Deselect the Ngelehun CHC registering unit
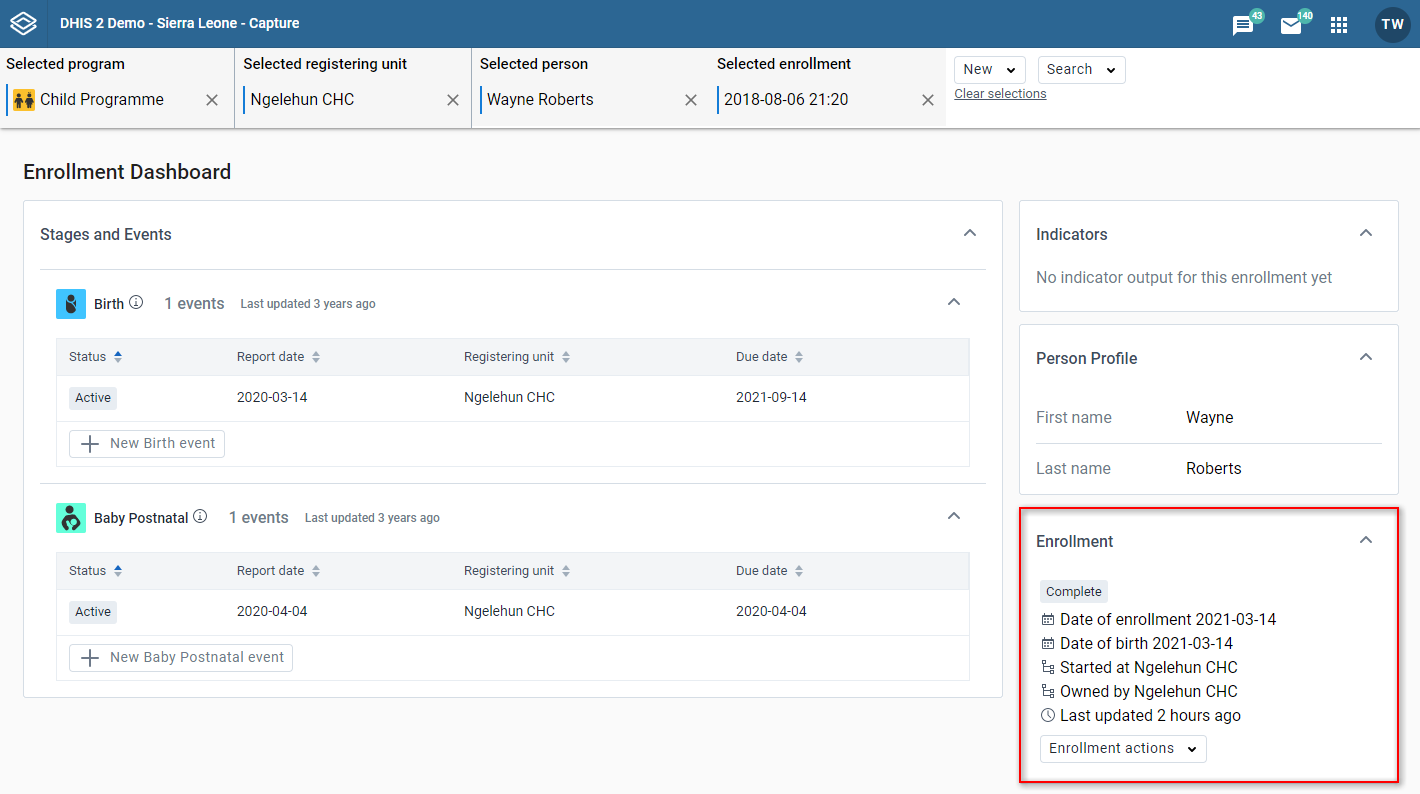1420x794 pixels. (x=453, y=100)
